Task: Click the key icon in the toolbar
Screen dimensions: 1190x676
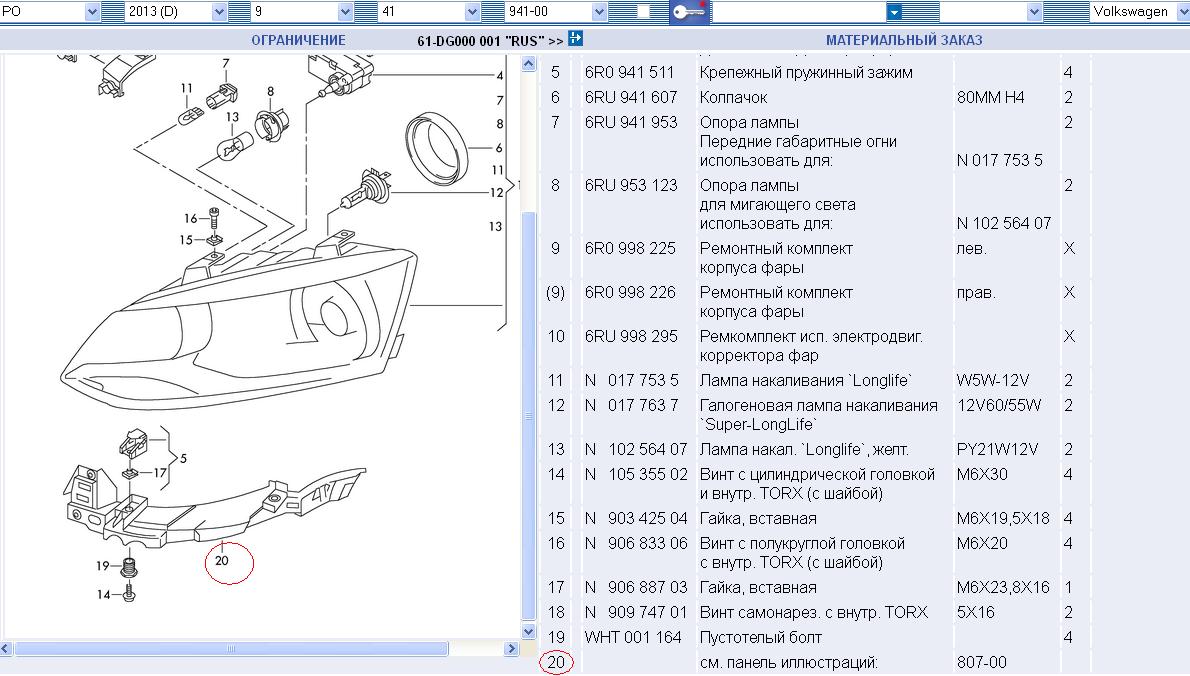Action: pos(689,12)
